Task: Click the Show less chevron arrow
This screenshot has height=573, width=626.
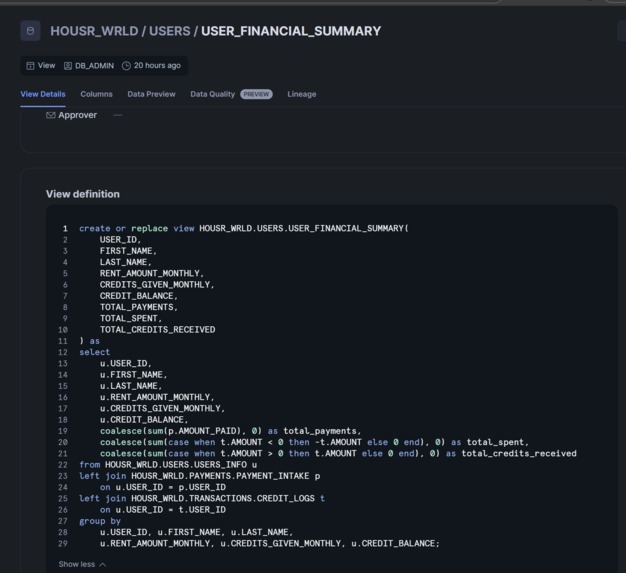Action: point(103,565)
